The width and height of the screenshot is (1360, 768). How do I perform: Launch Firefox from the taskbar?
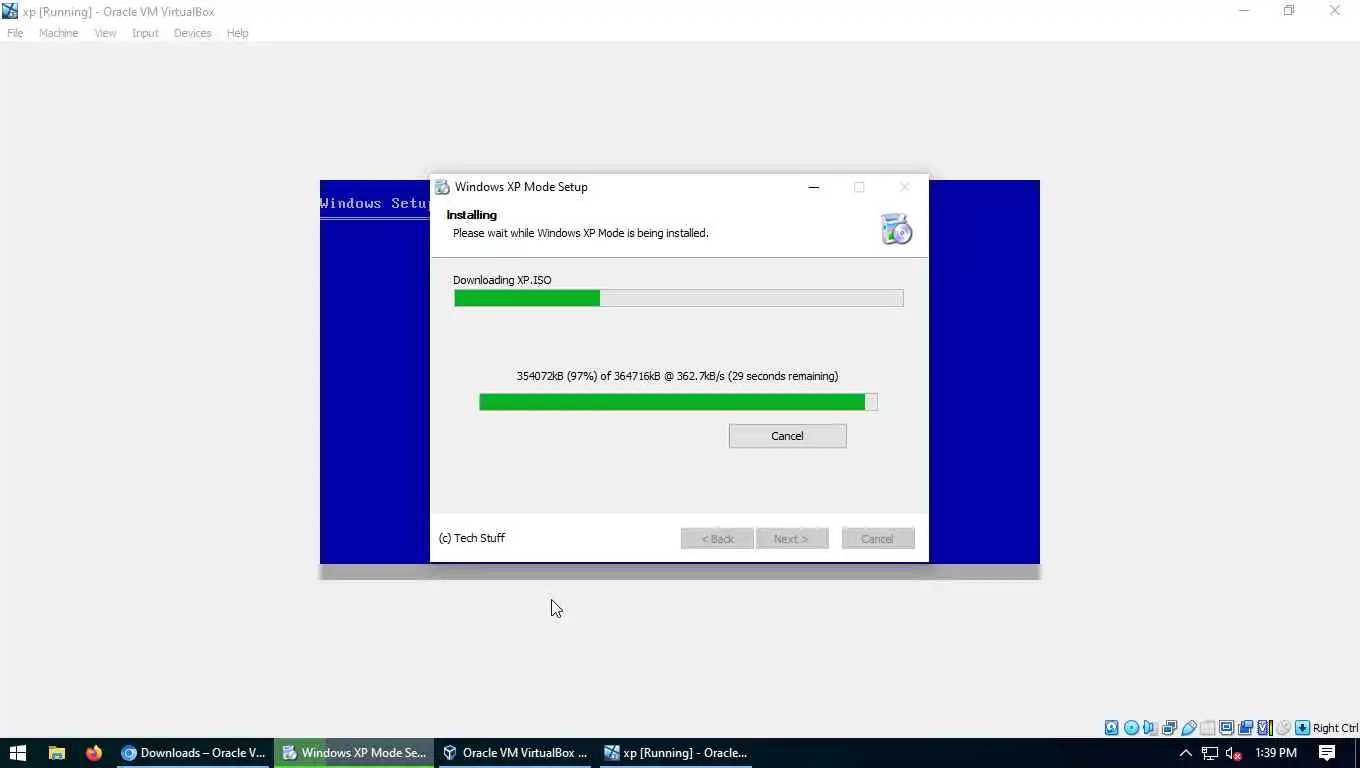coord(94,753)
